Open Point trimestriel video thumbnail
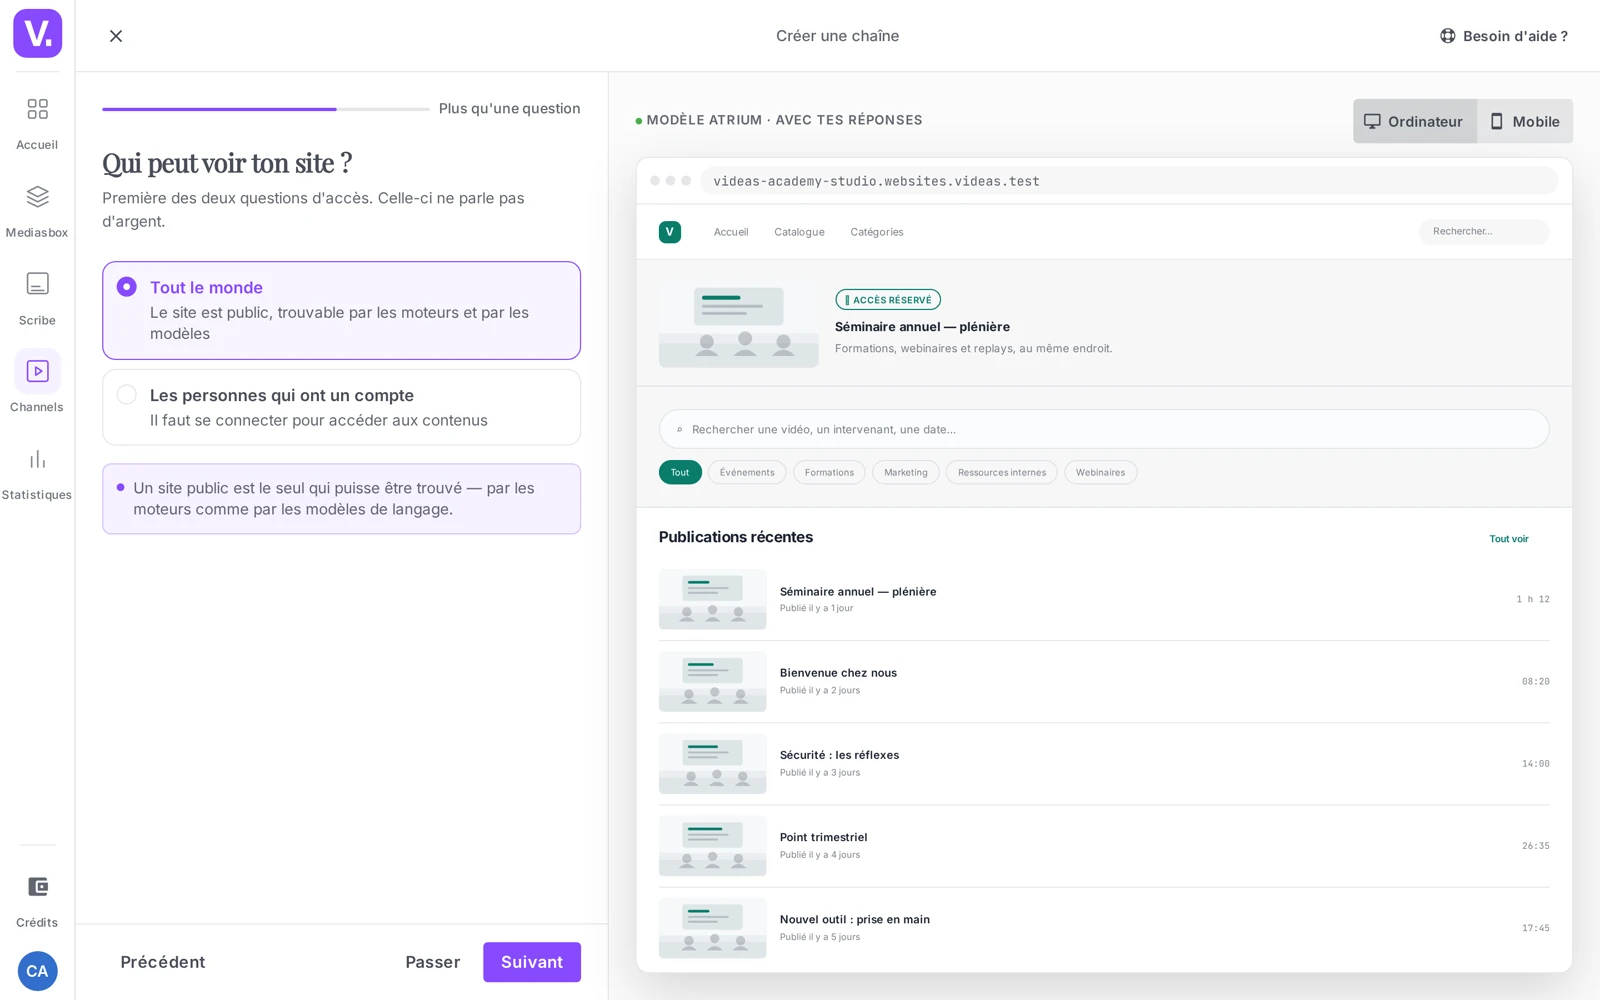1600x1000 pixels. 713,846
